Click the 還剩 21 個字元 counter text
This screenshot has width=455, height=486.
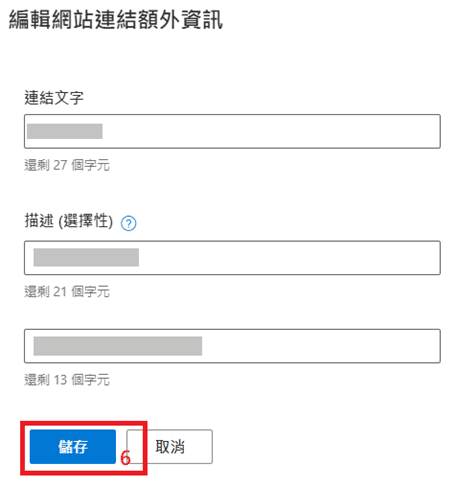point(67,292)
